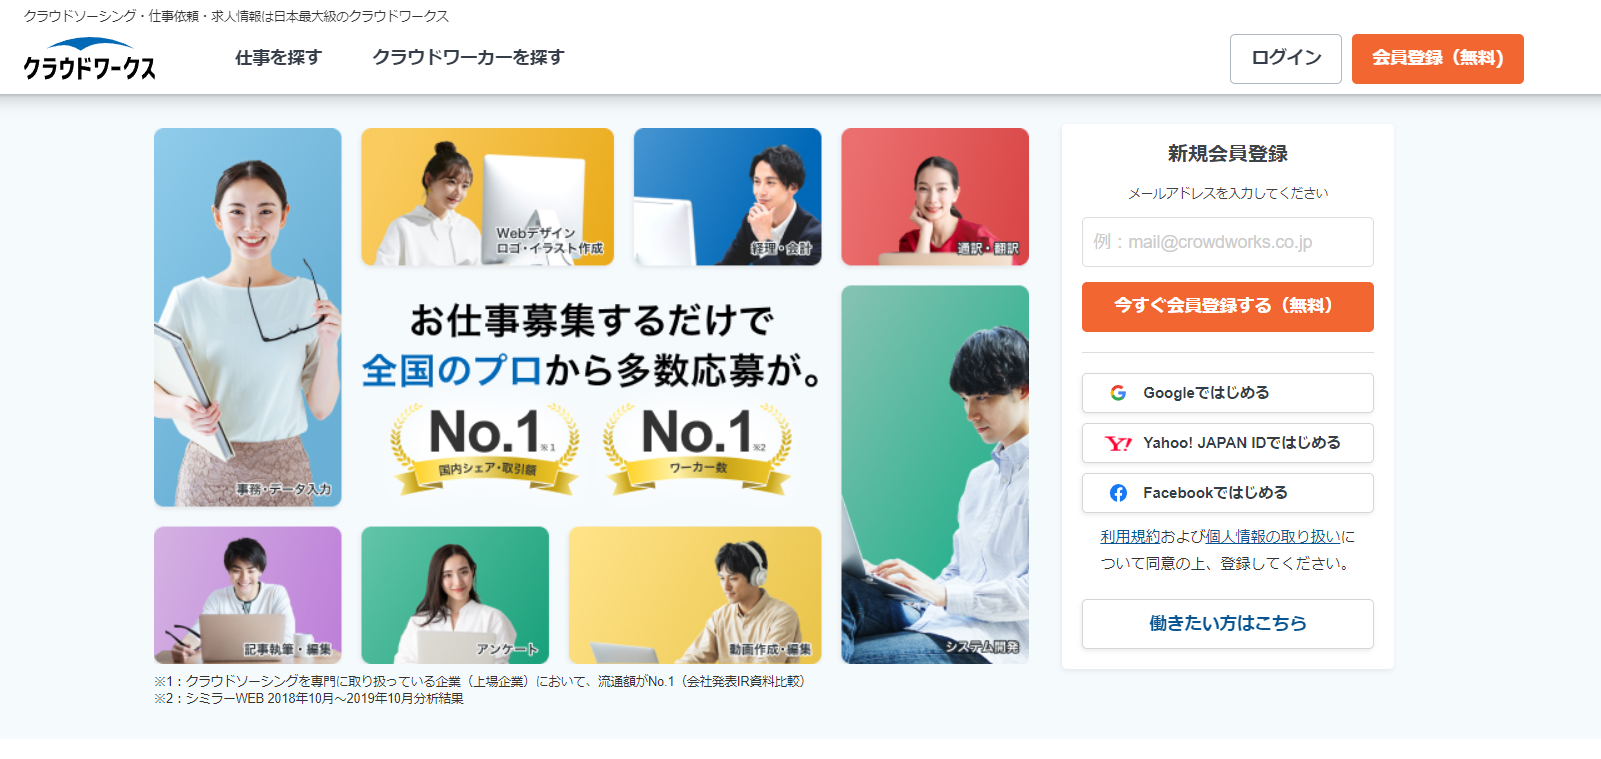Select the Webデザイン ロゴ・イラスト作成 image
Viewport: 1601px width, 759px height.
[x=488, y=197]
